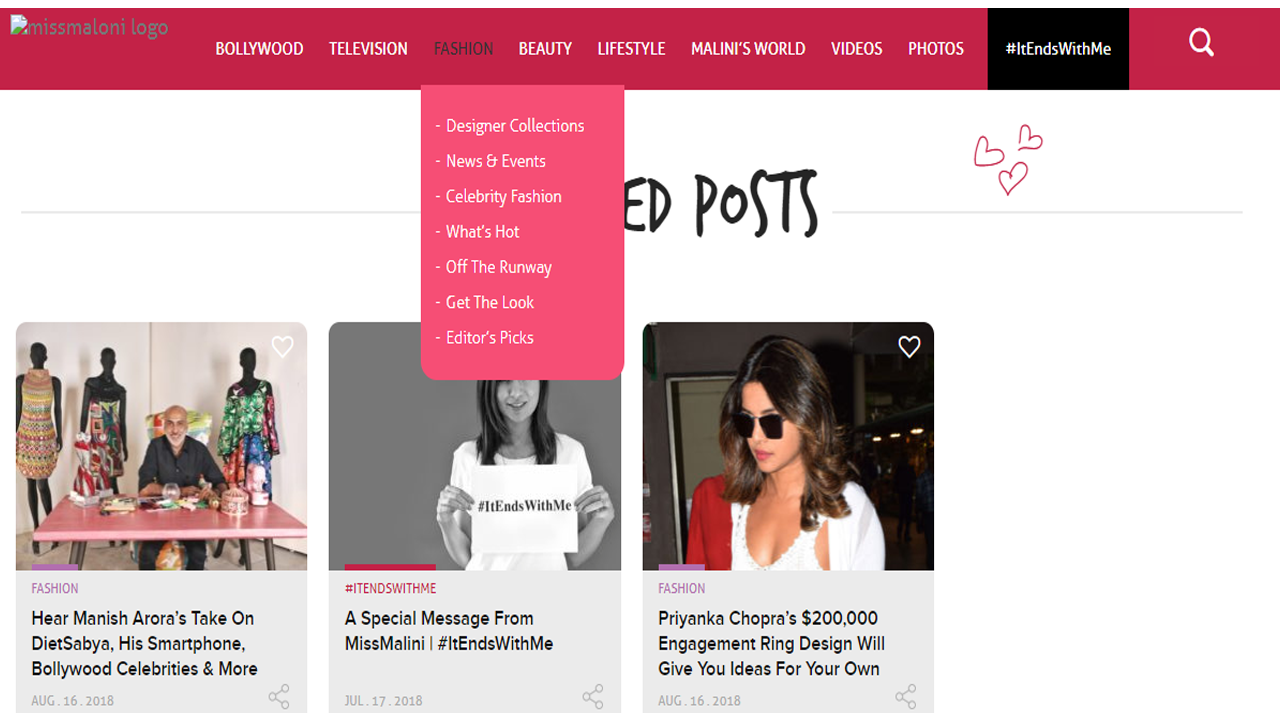The height and width of the screenshot is (720, 1280).
Task: Click 'AUG . 16 . 2018' under Priyanka Chopra
Action: click(700, 701)
